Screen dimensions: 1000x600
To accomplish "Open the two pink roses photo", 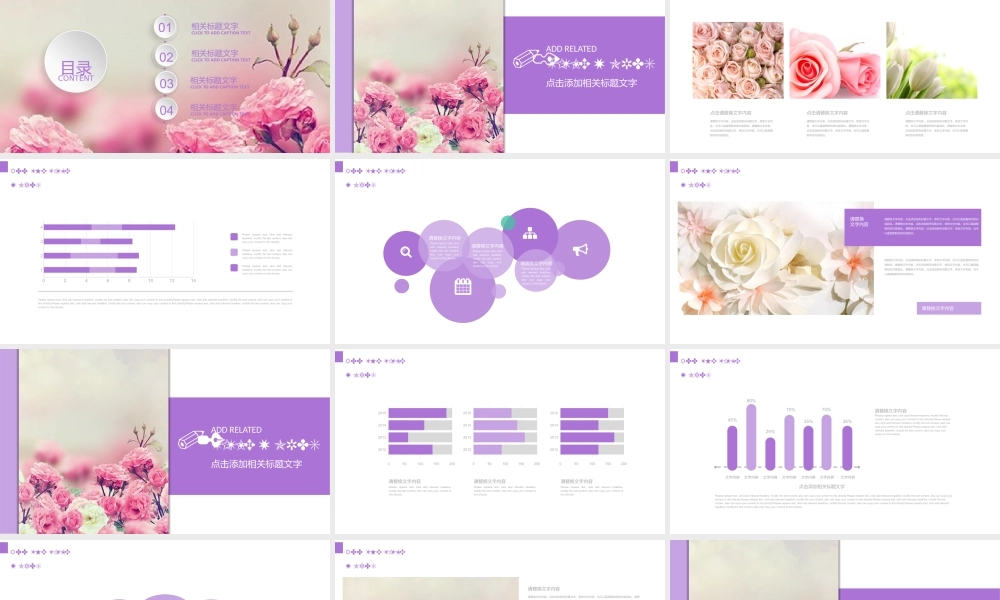I will coord(833,62).
